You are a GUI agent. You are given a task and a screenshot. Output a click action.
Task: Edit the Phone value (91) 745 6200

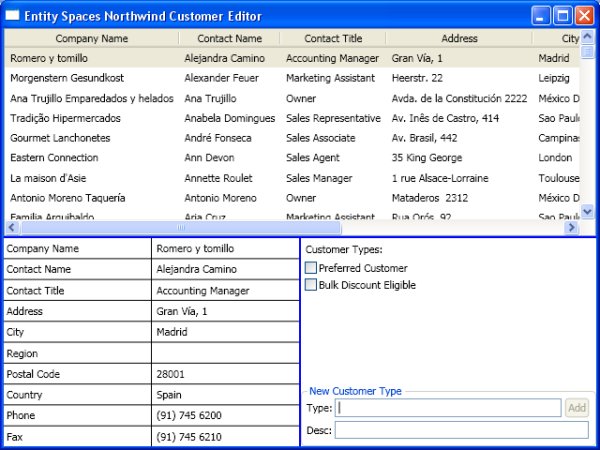(225, 415)
